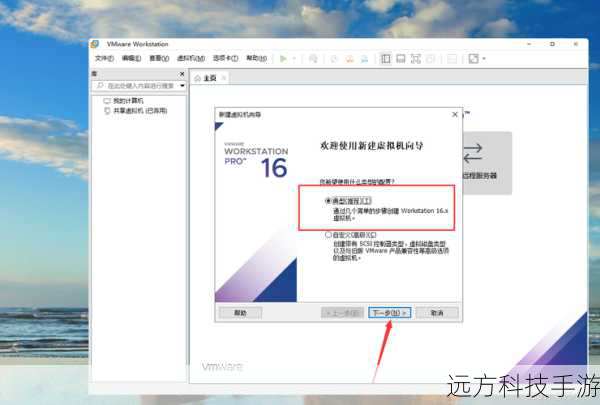The height and width of the screenshot is (405, 600).
Task: Close the new virtual machine wizard dialog
Action: pos(455,114)
